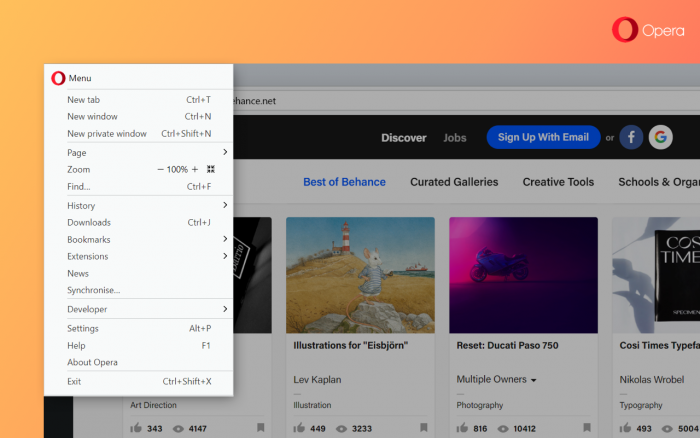Open Lev Kaplan's profile link
Image resolution: width=700 pixels, height=438 pixels.
316,380
